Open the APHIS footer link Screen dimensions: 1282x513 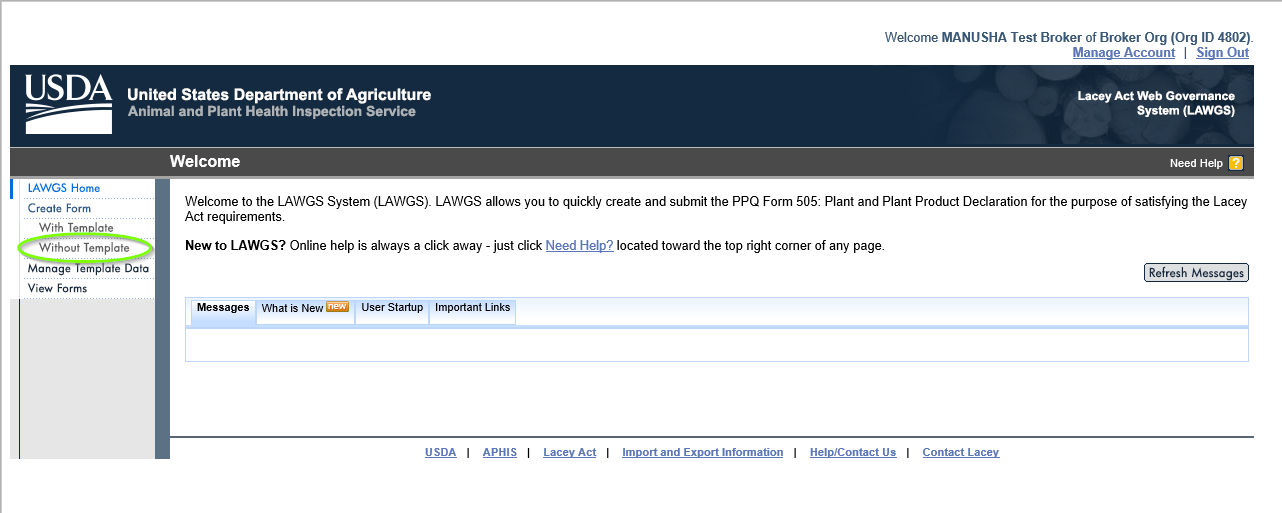point(500,452)
